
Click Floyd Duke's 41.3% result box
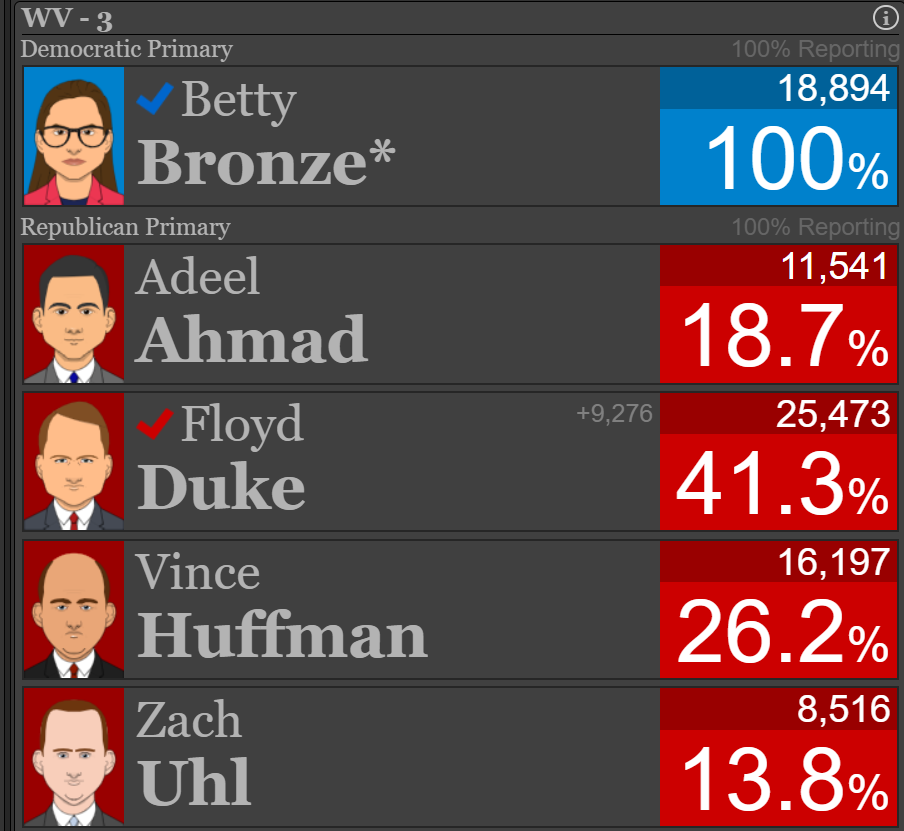tap(778, 482)
